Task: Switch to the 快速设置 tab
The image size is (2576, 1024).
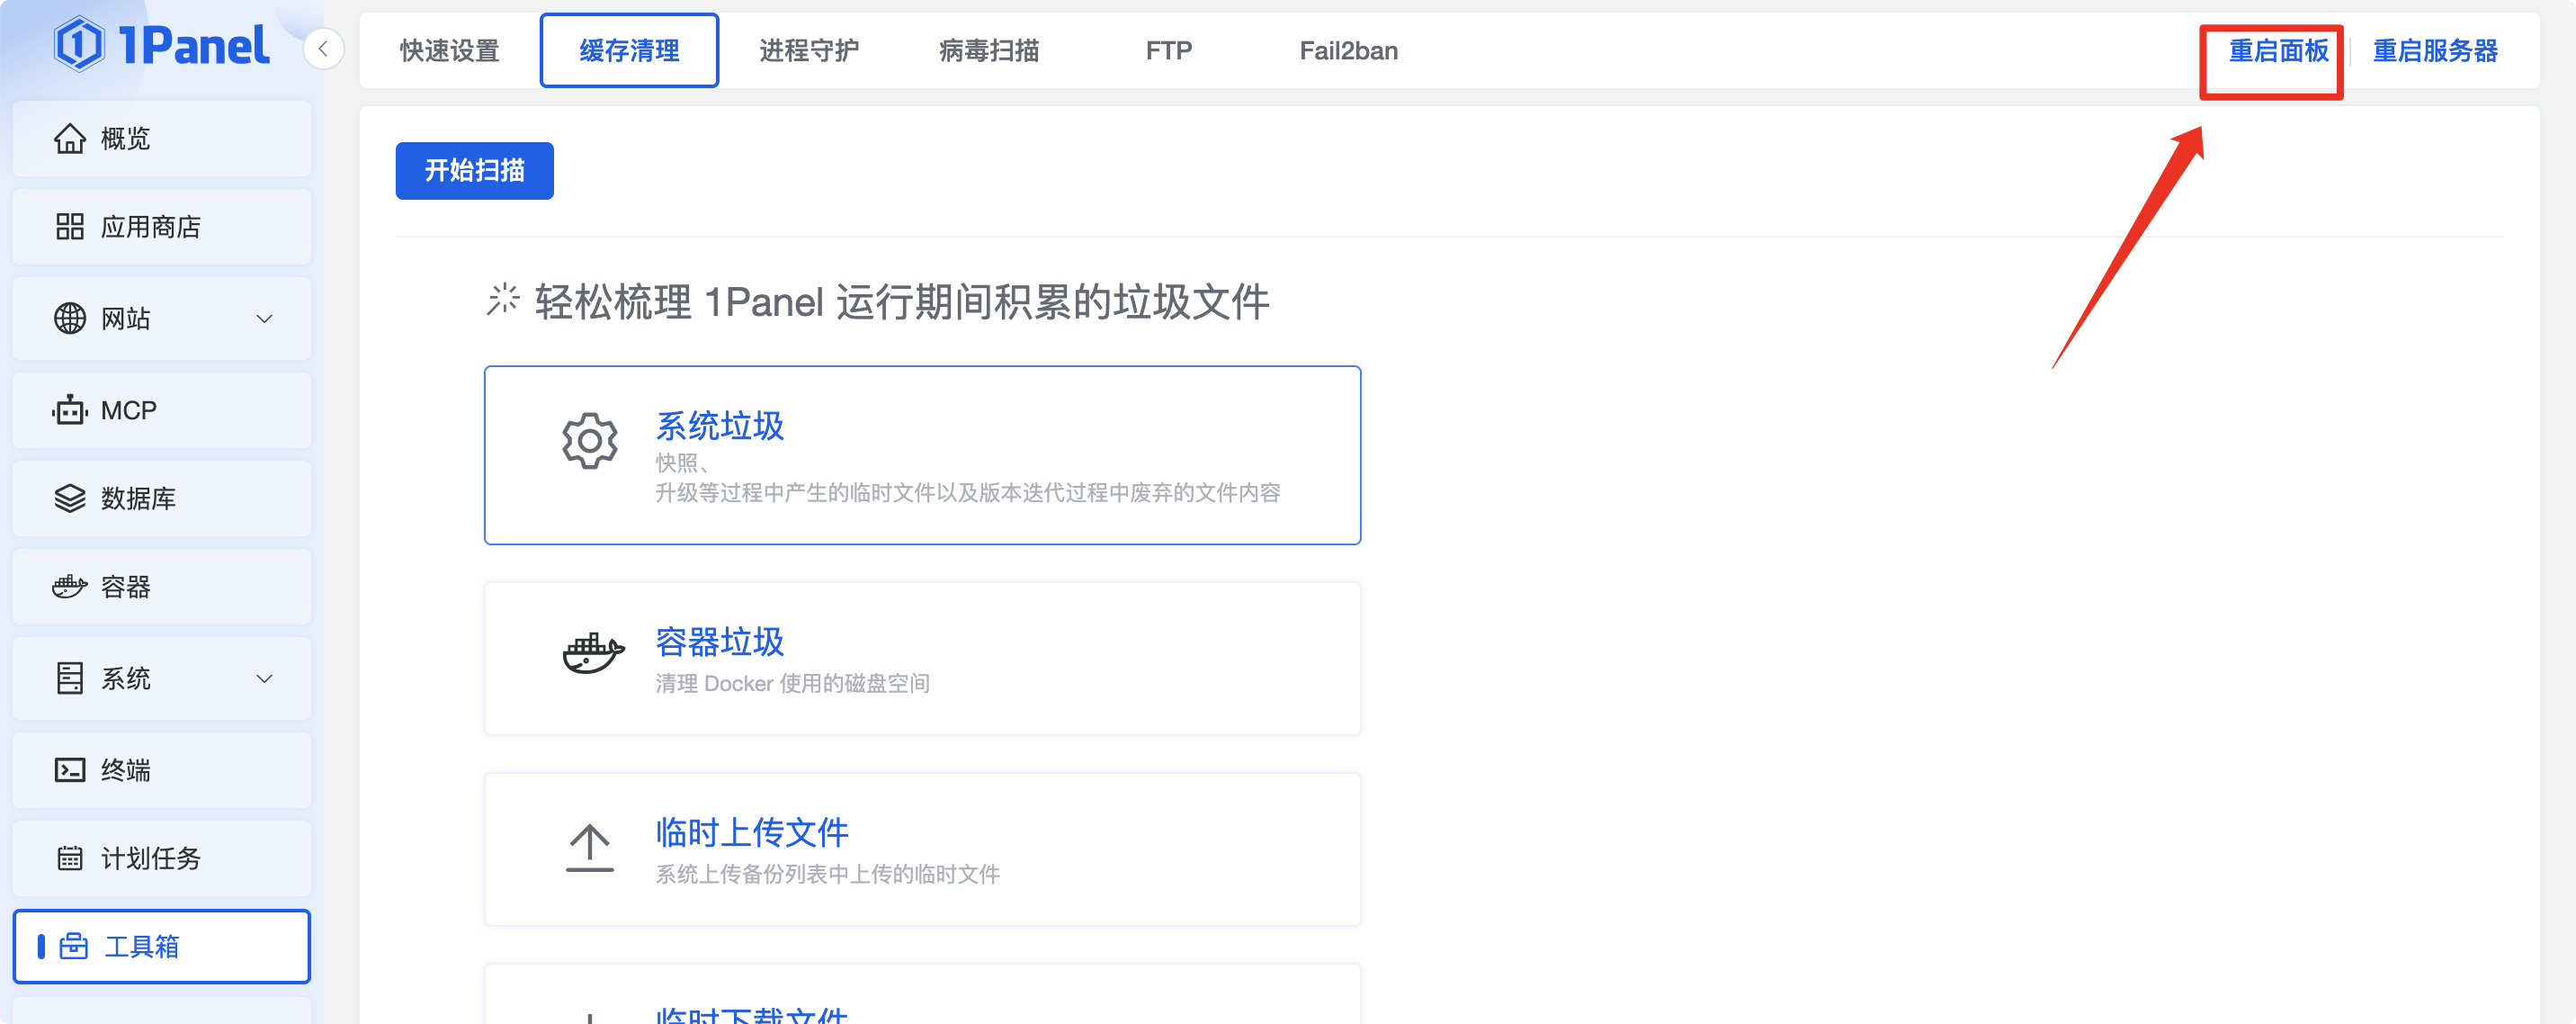Action: (x=449, y=51)
